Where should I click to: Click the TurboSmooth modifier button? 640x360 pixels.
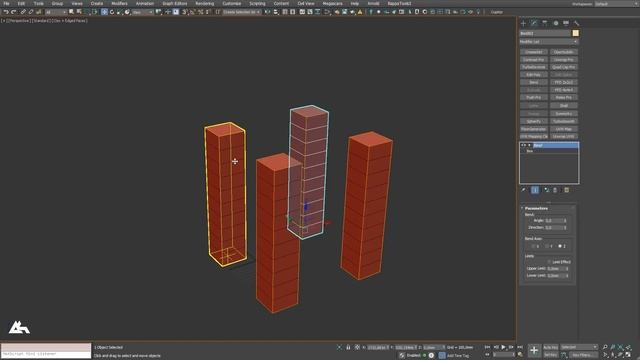pos(564,121)
